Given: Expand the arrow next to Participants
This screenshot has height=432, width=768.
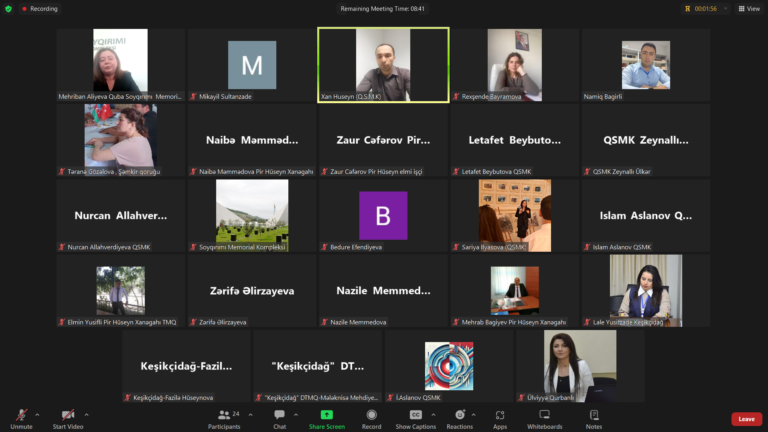Looking at the screenshot, I should coord(251,415).
